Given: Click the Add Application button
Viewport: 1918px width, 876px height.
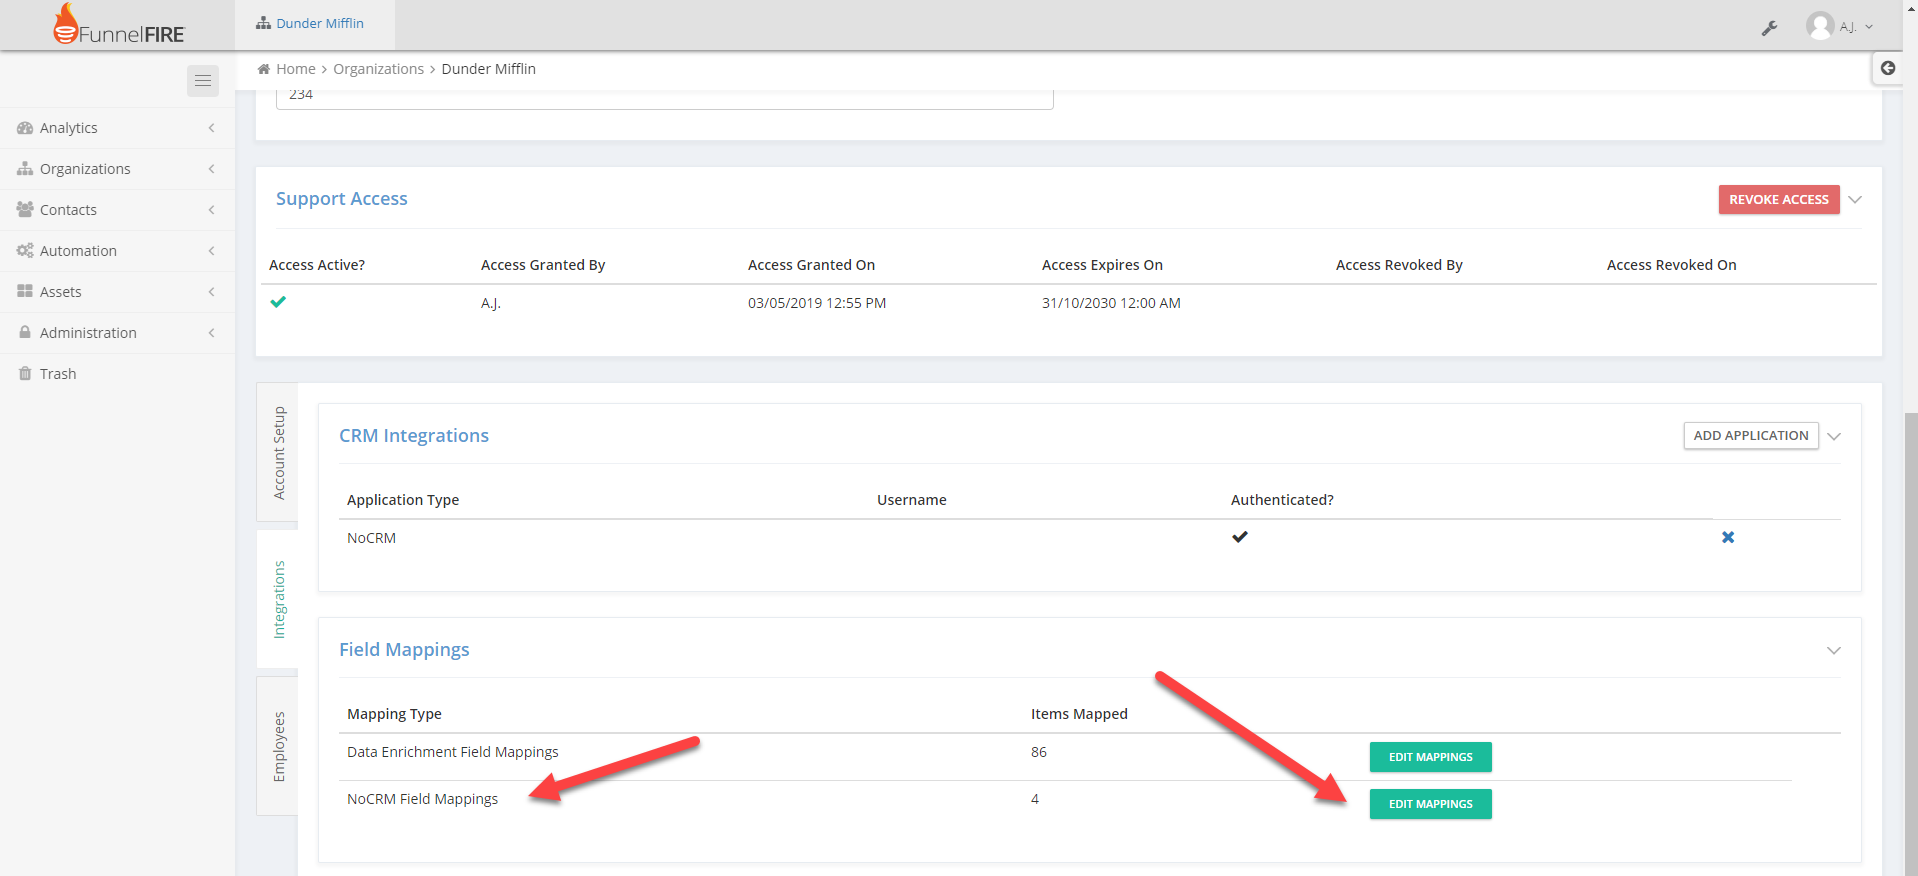Looking at the screenshot, I should [x=1750, y=436].
